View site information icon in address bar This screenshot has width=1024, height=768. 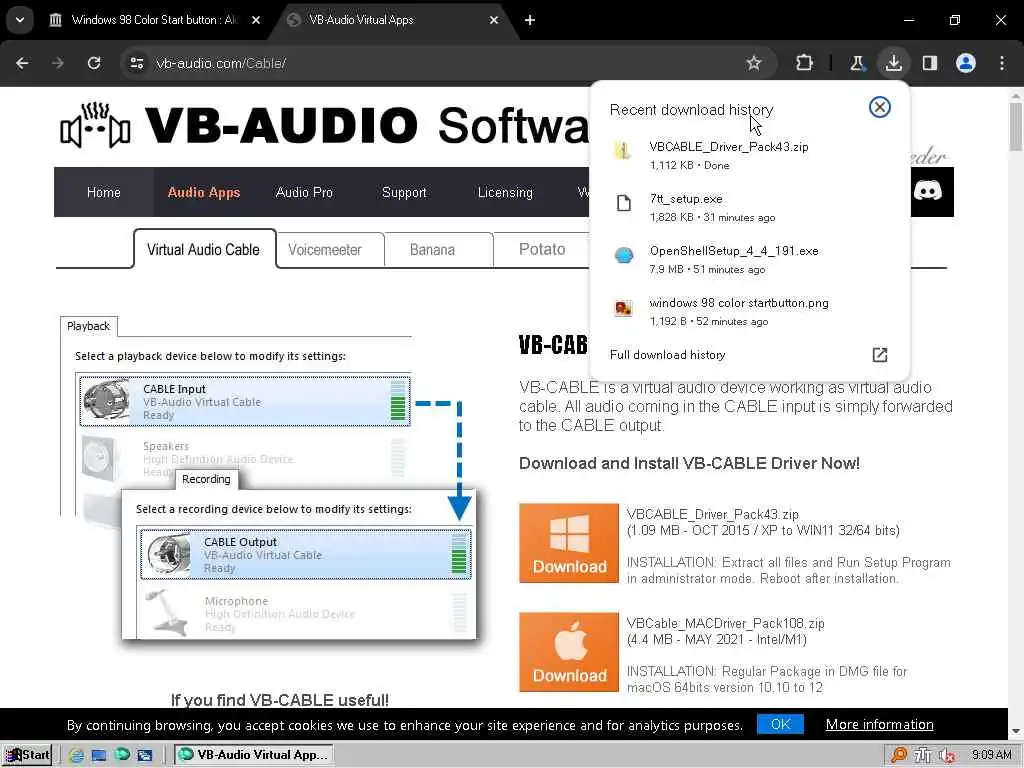point(136,63)
